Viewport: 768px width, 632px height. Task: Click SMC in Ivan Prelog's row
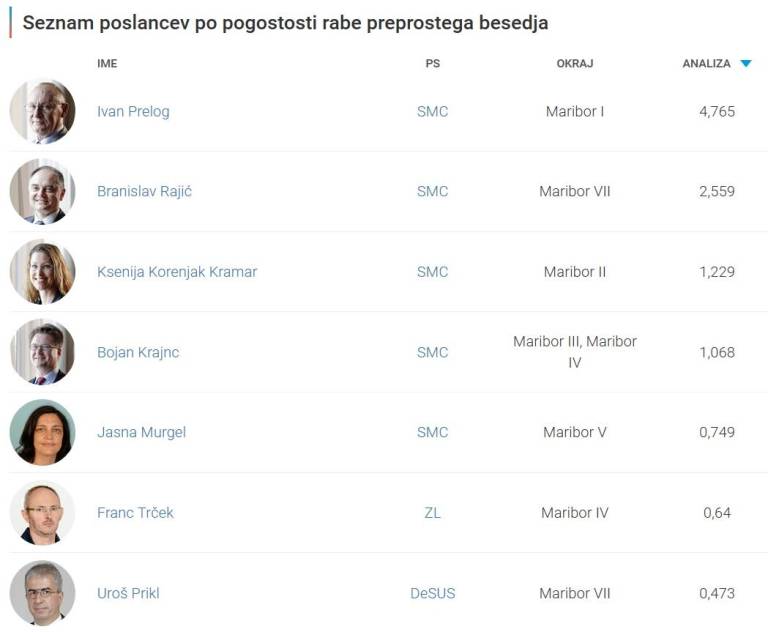pos(432,111)
